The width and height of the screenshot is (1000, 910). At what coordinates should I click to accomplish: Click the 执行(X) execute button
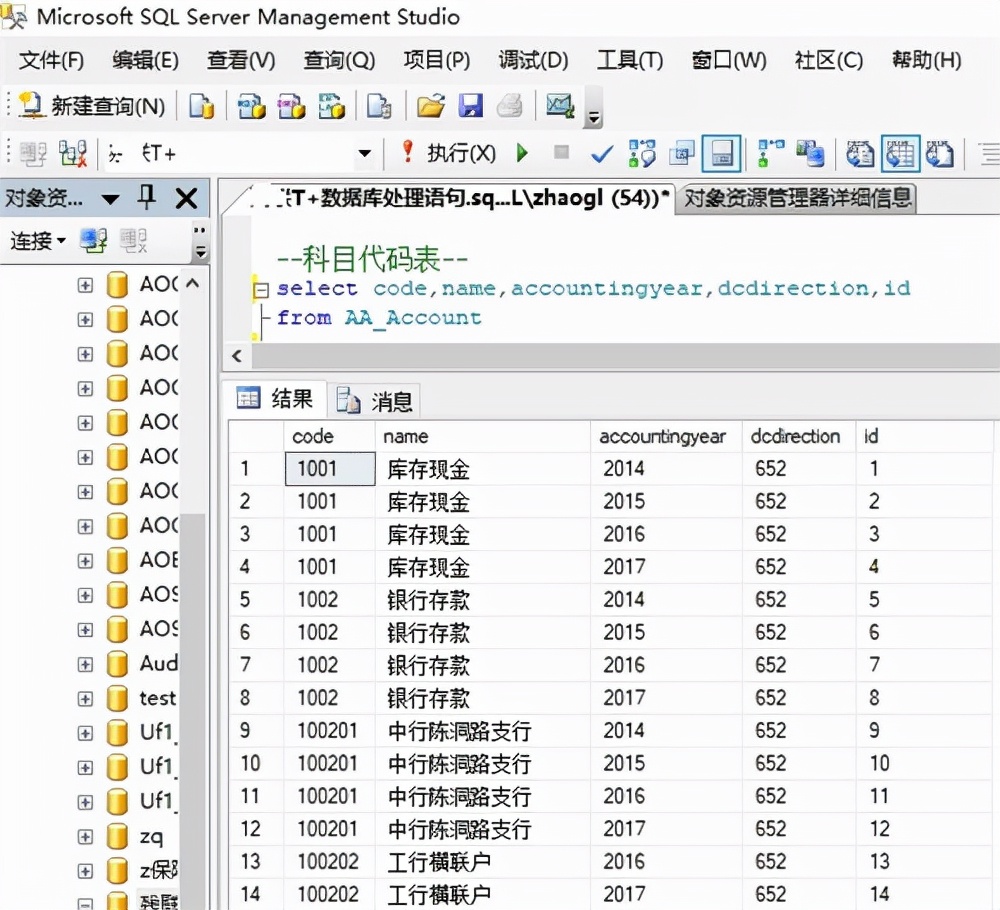[x=459, y=153]
